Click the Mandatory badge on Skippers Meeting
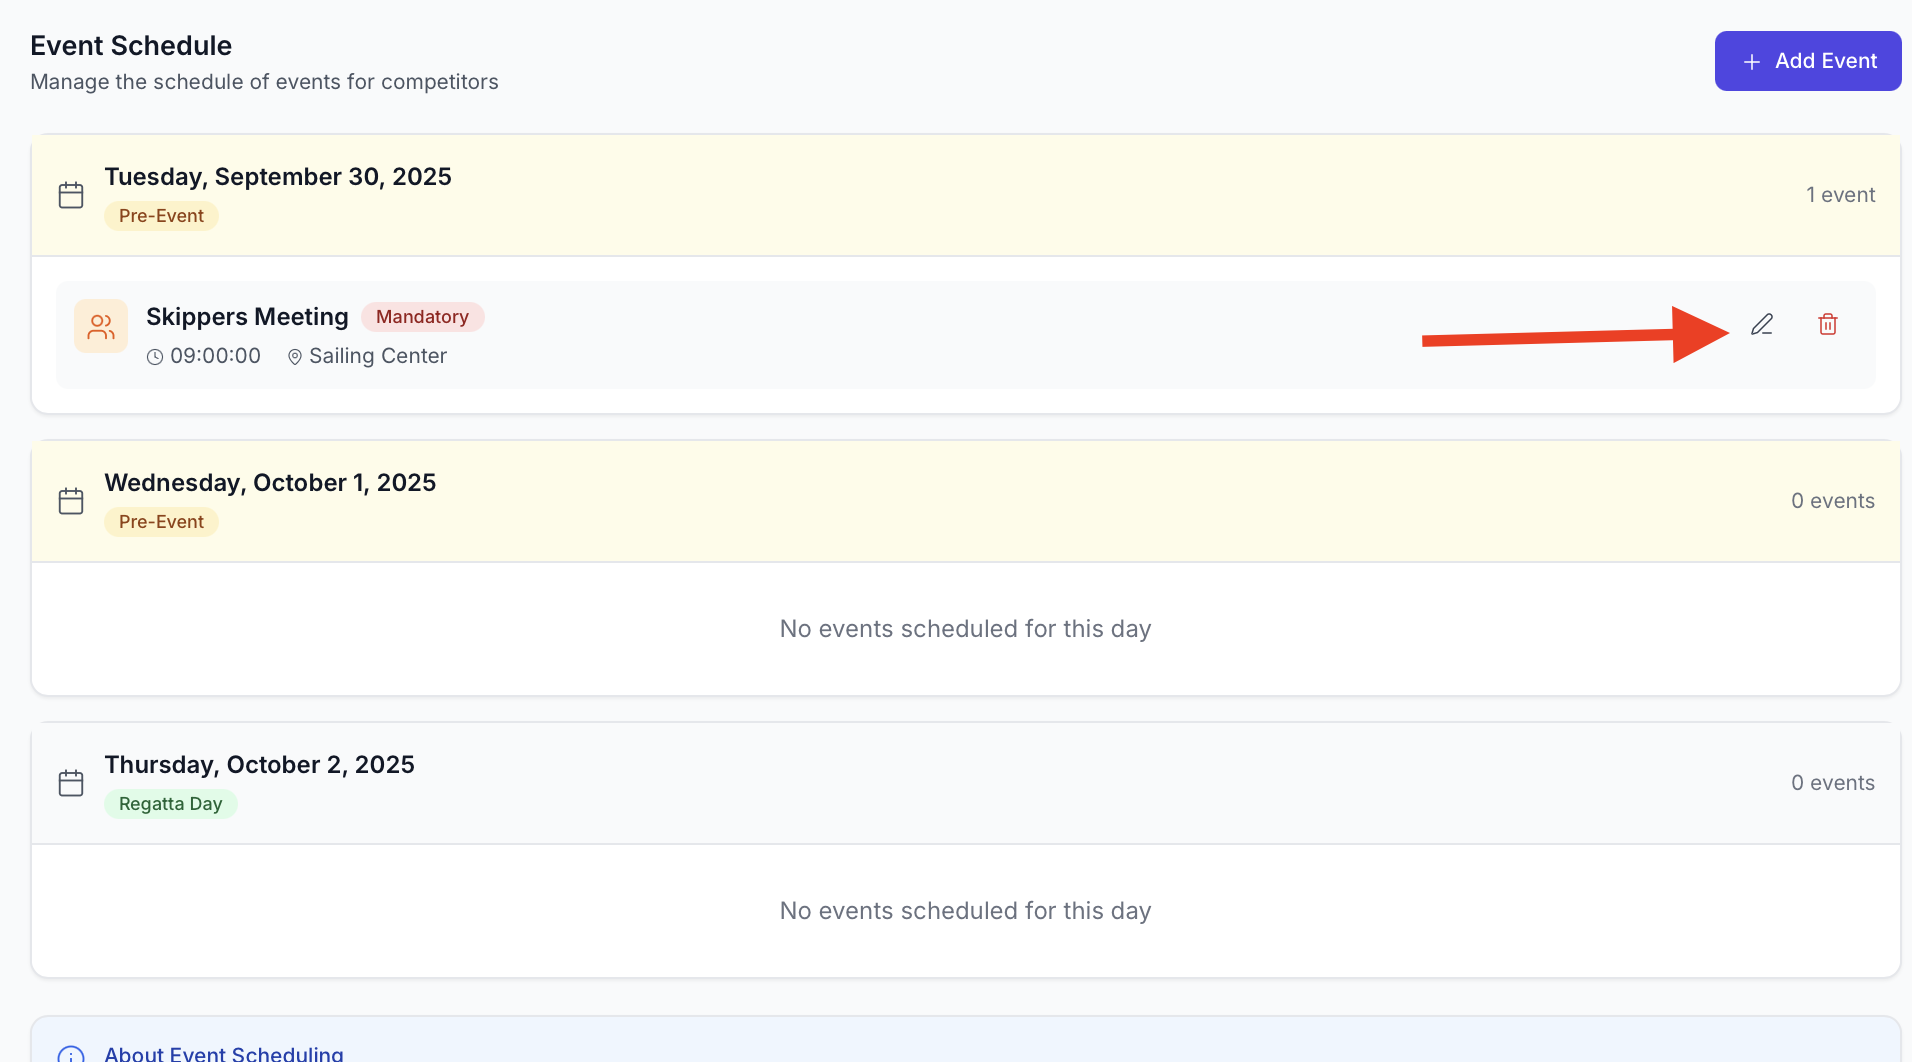The height and width of the screenshot is (1062, 1912). point(422,316)
